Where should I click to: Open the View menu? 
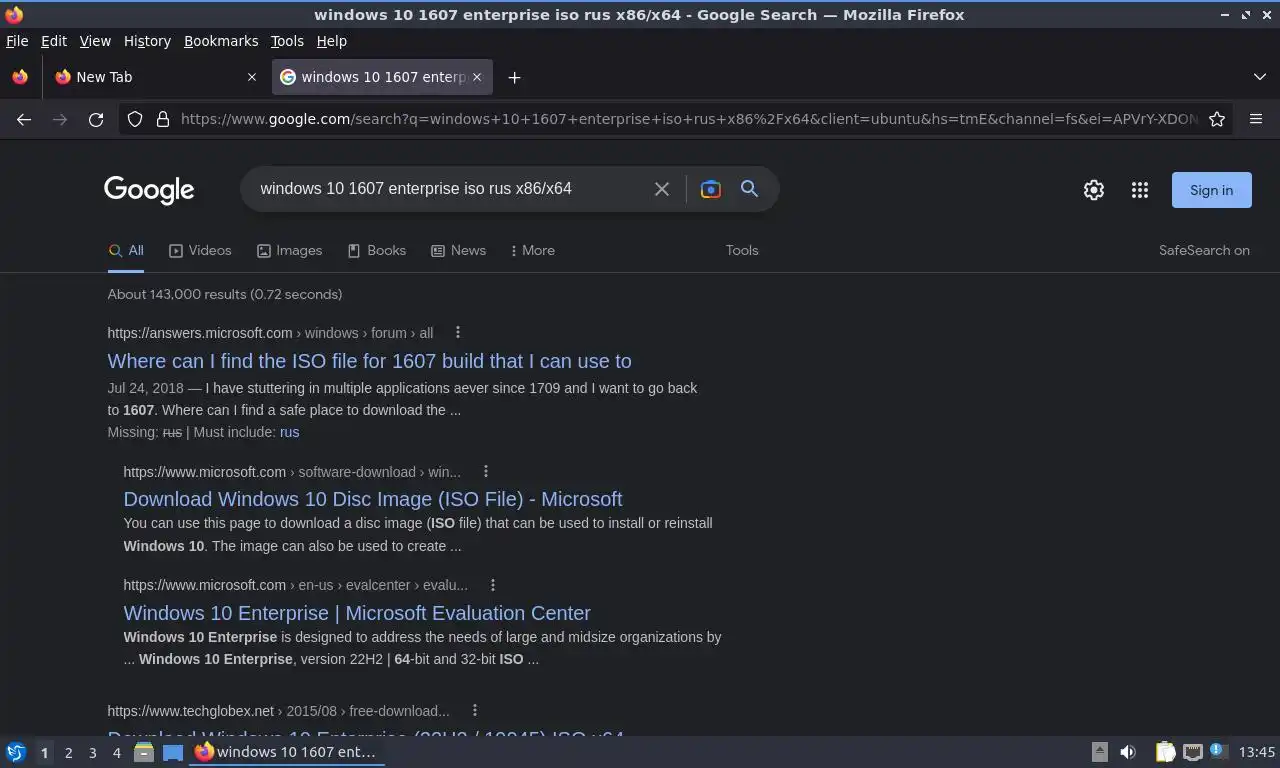tap(95, 41)
